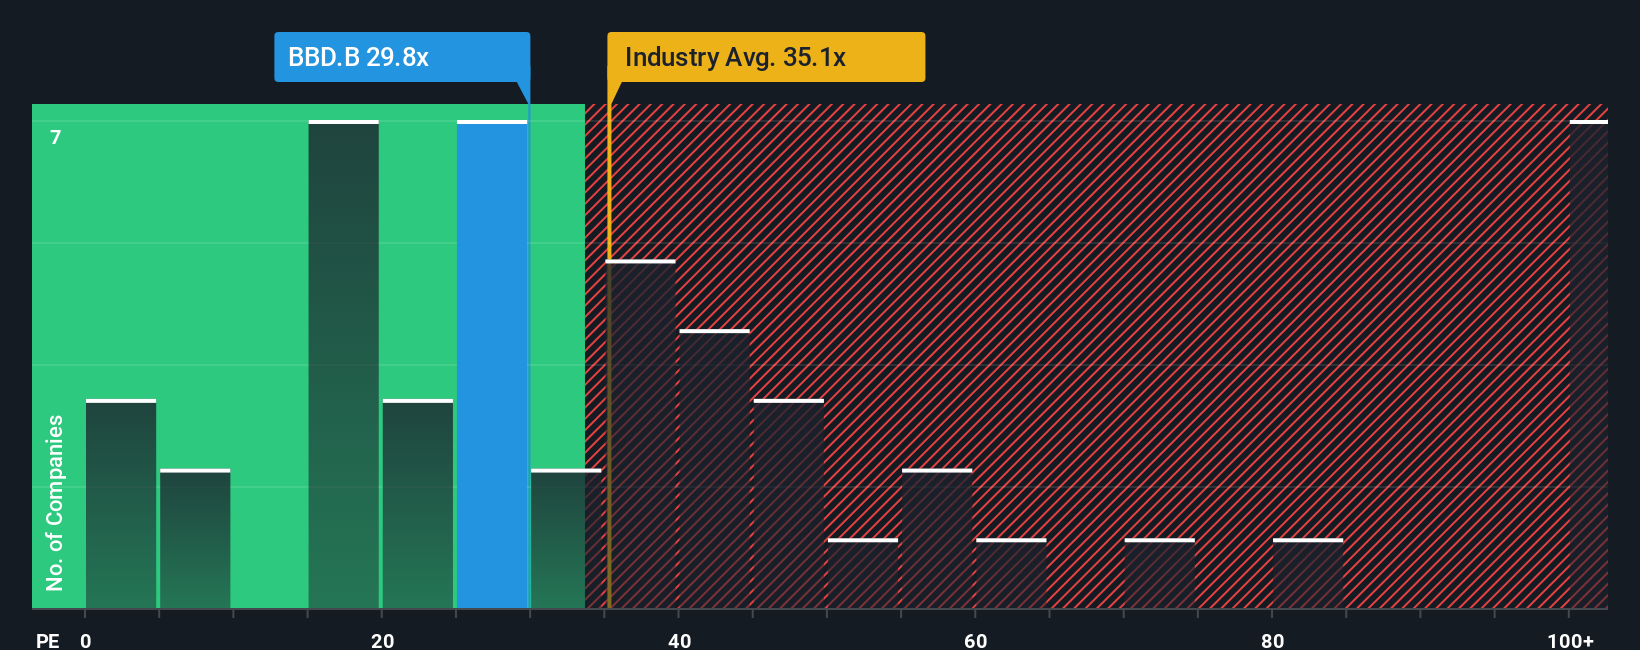Click the x-axis label 100+
Image resolution: width=1640 pixels, height=650 pixels.
(1570, 640)
